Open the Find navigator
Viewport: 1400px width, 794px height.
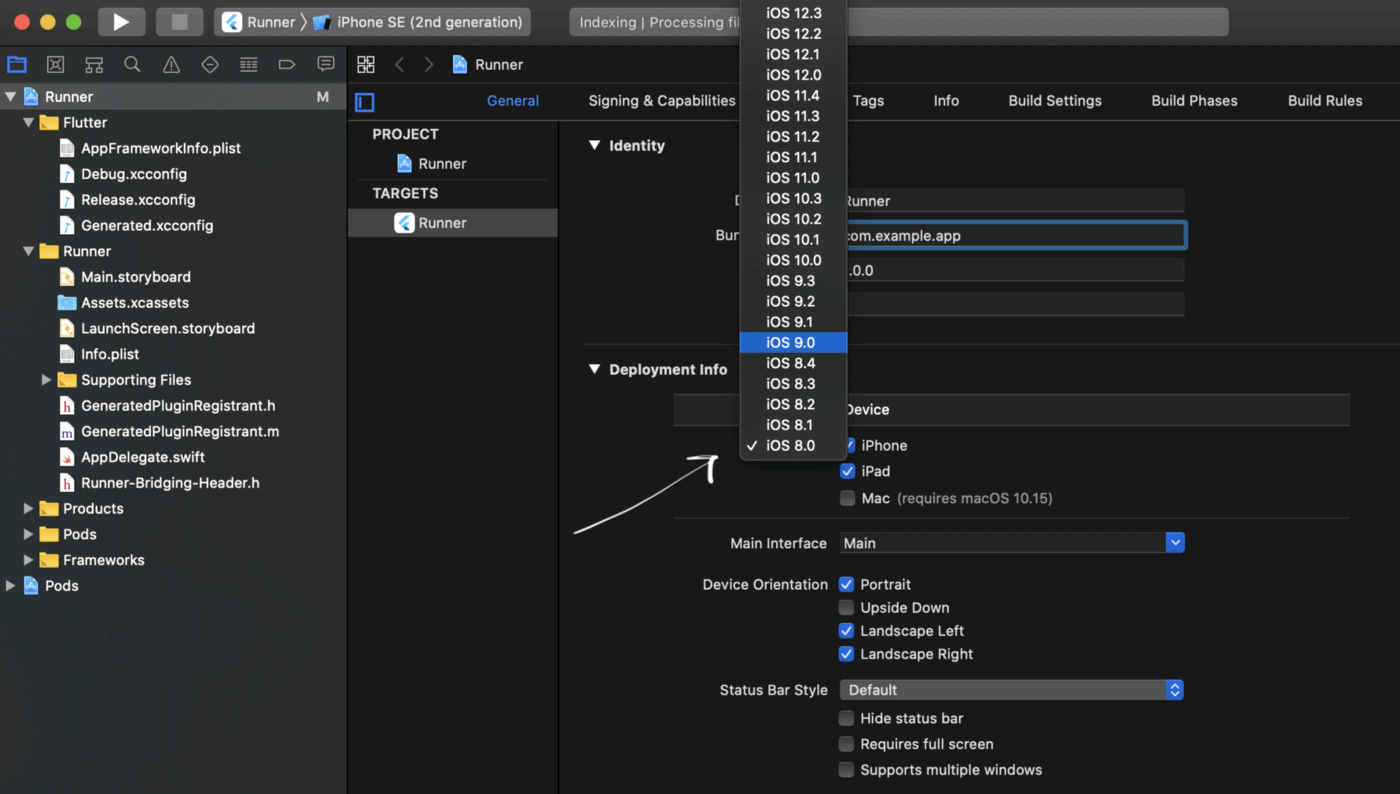(132, 65)
